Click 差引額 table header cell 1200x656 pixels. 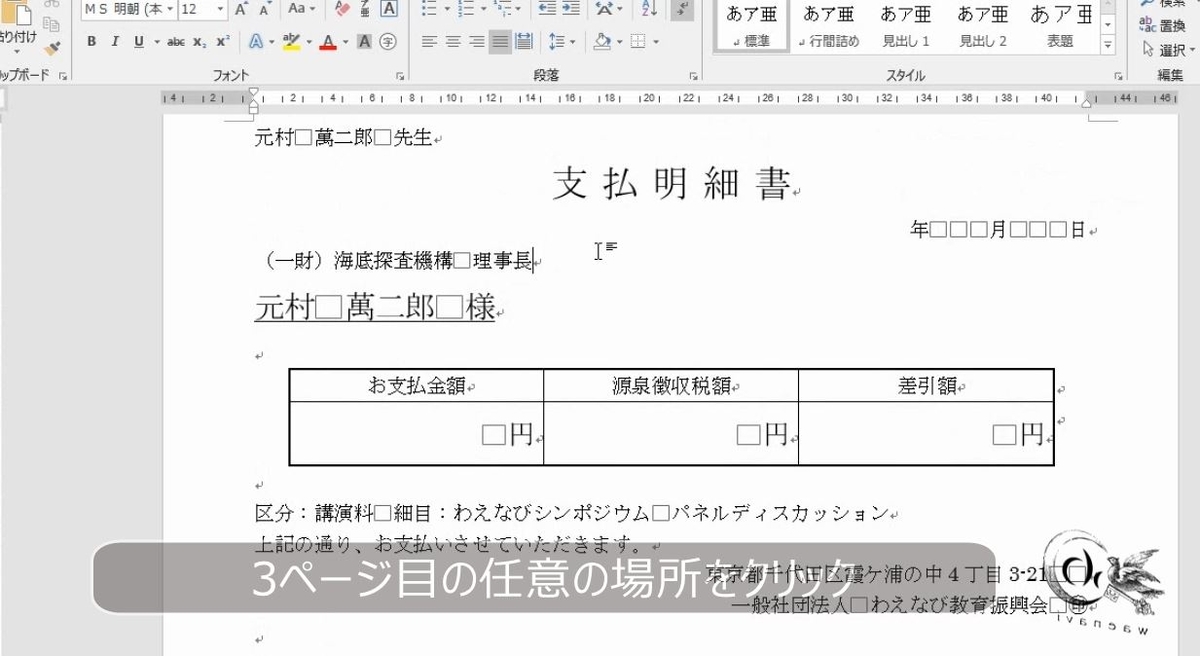coord(926,386)
